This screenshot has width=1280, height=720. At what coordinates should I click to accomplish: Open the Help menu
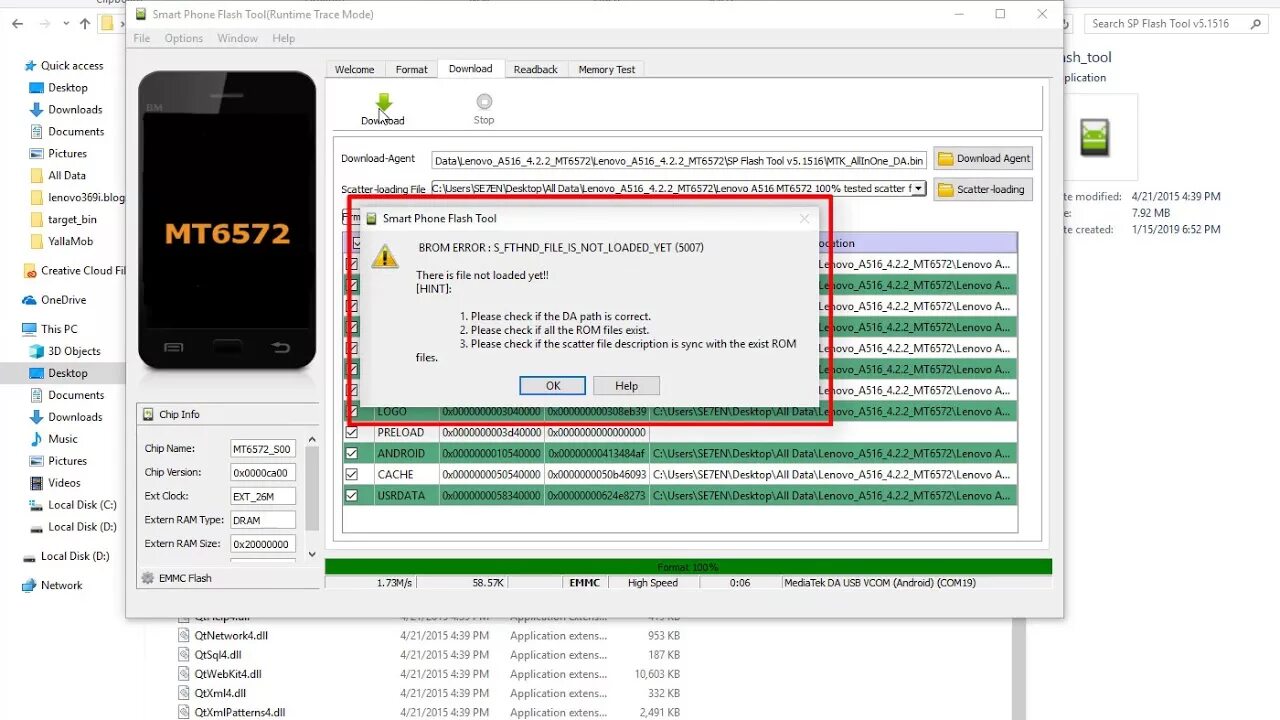284,38
